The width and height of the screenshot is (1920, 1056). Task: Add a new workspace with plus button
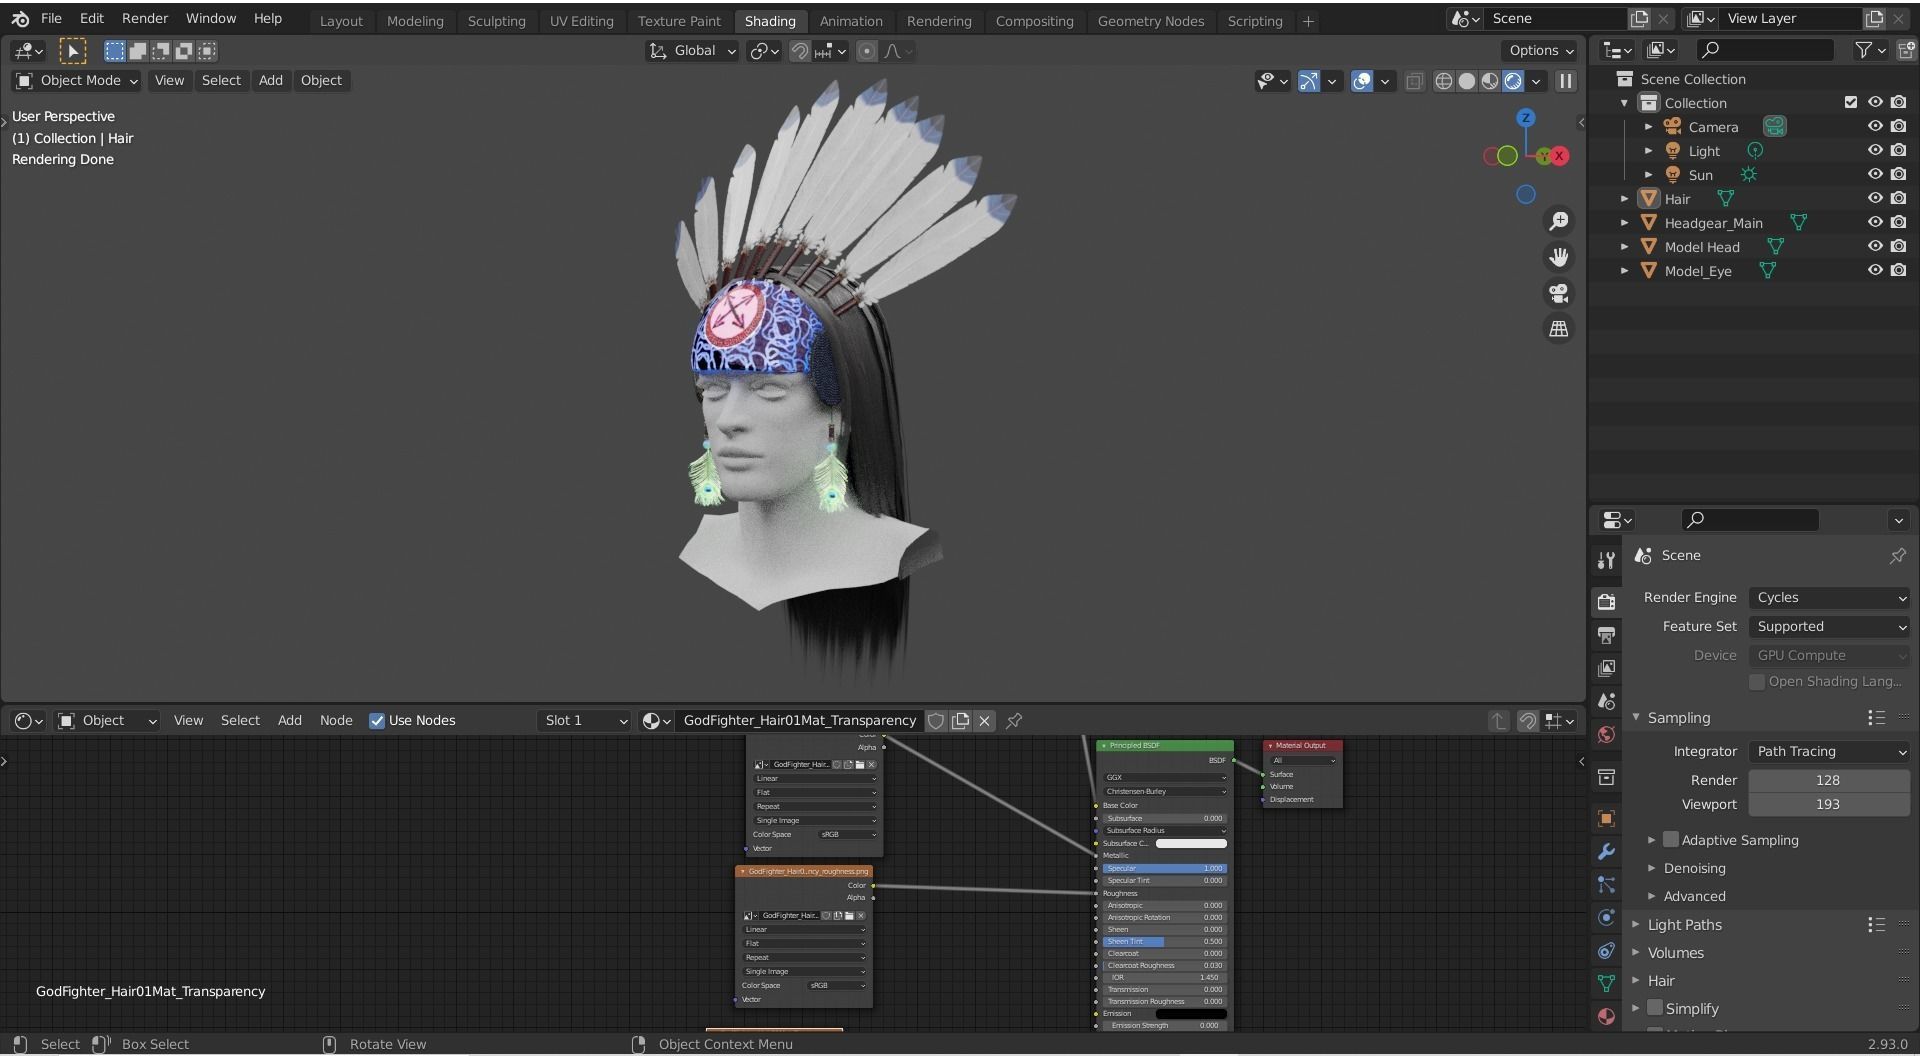[x=1308, y=21]
